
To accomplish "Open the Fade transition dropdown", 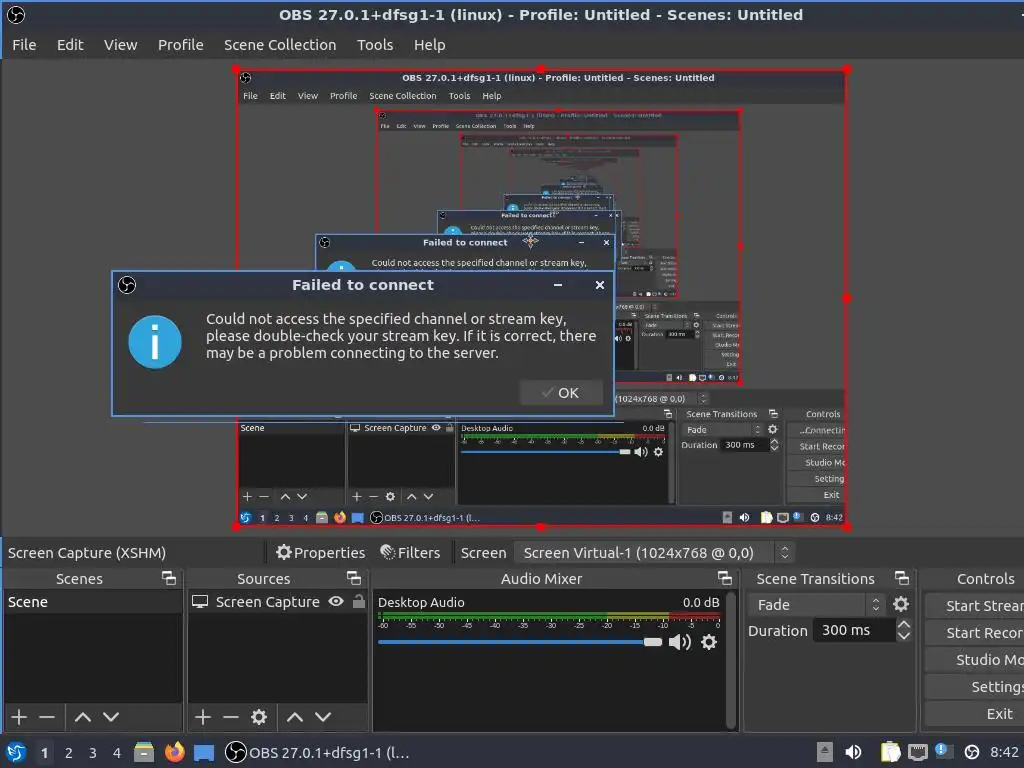I will (816, 605).
